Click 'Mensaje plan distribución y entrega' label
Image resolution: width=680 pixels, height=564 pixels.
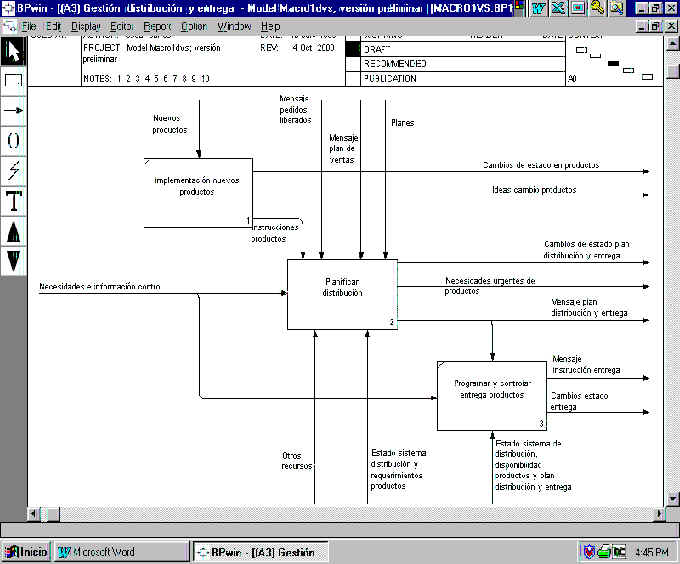click(x=589, y=307)
